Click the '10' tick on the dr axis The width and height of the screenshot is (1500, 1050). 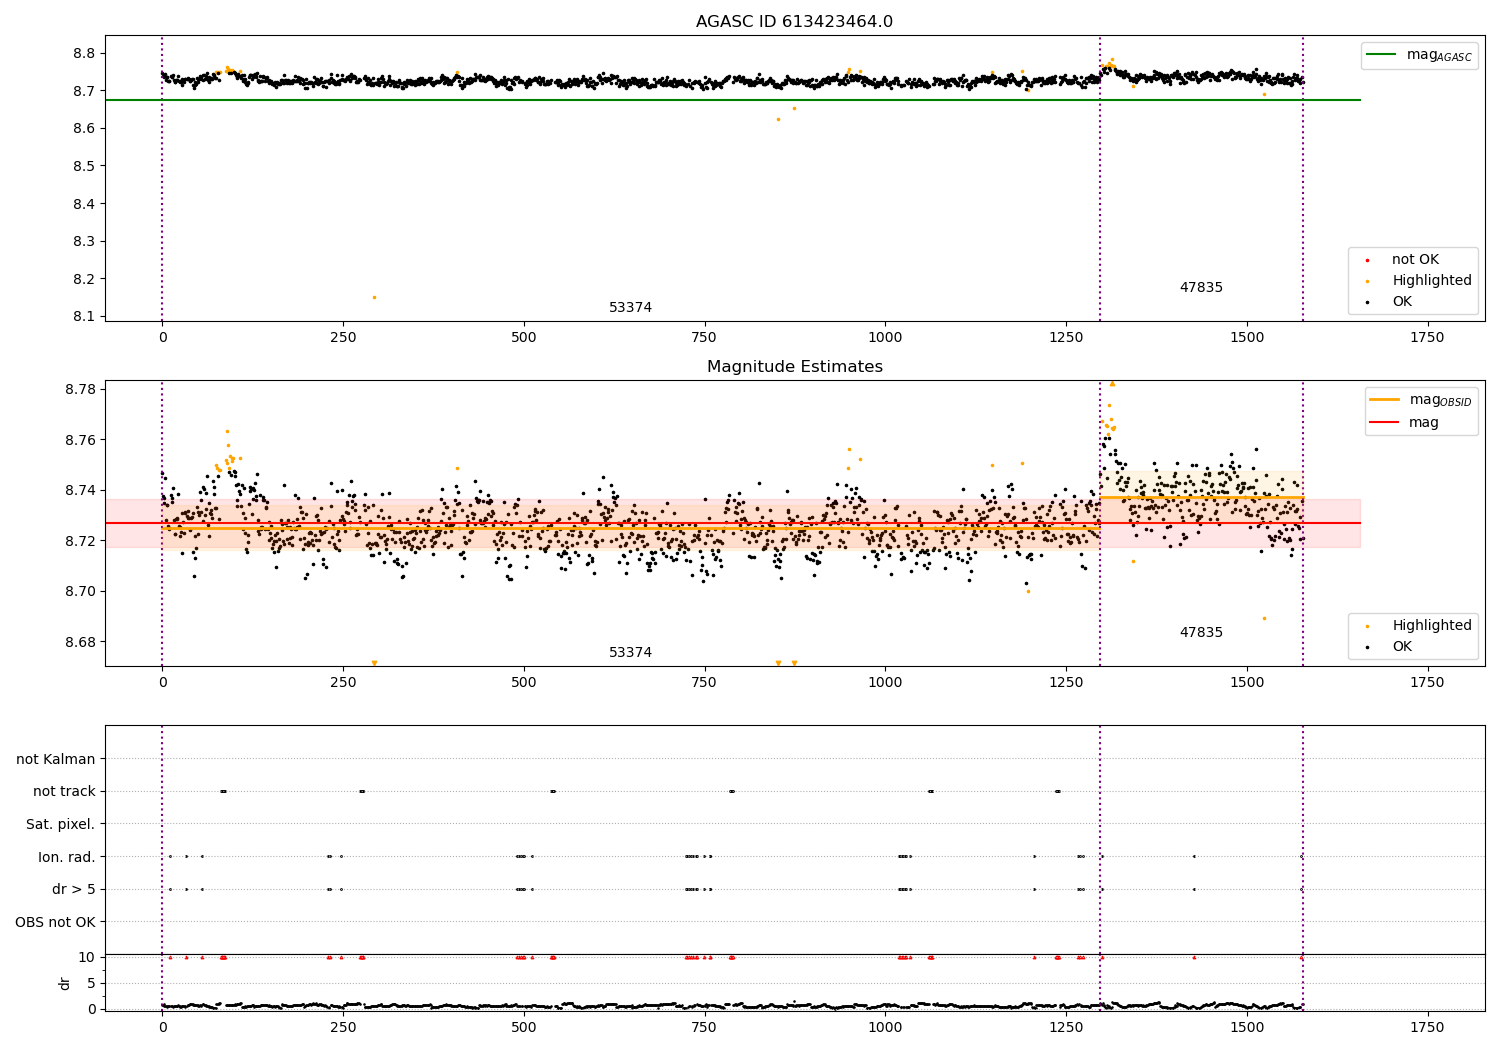87,957
